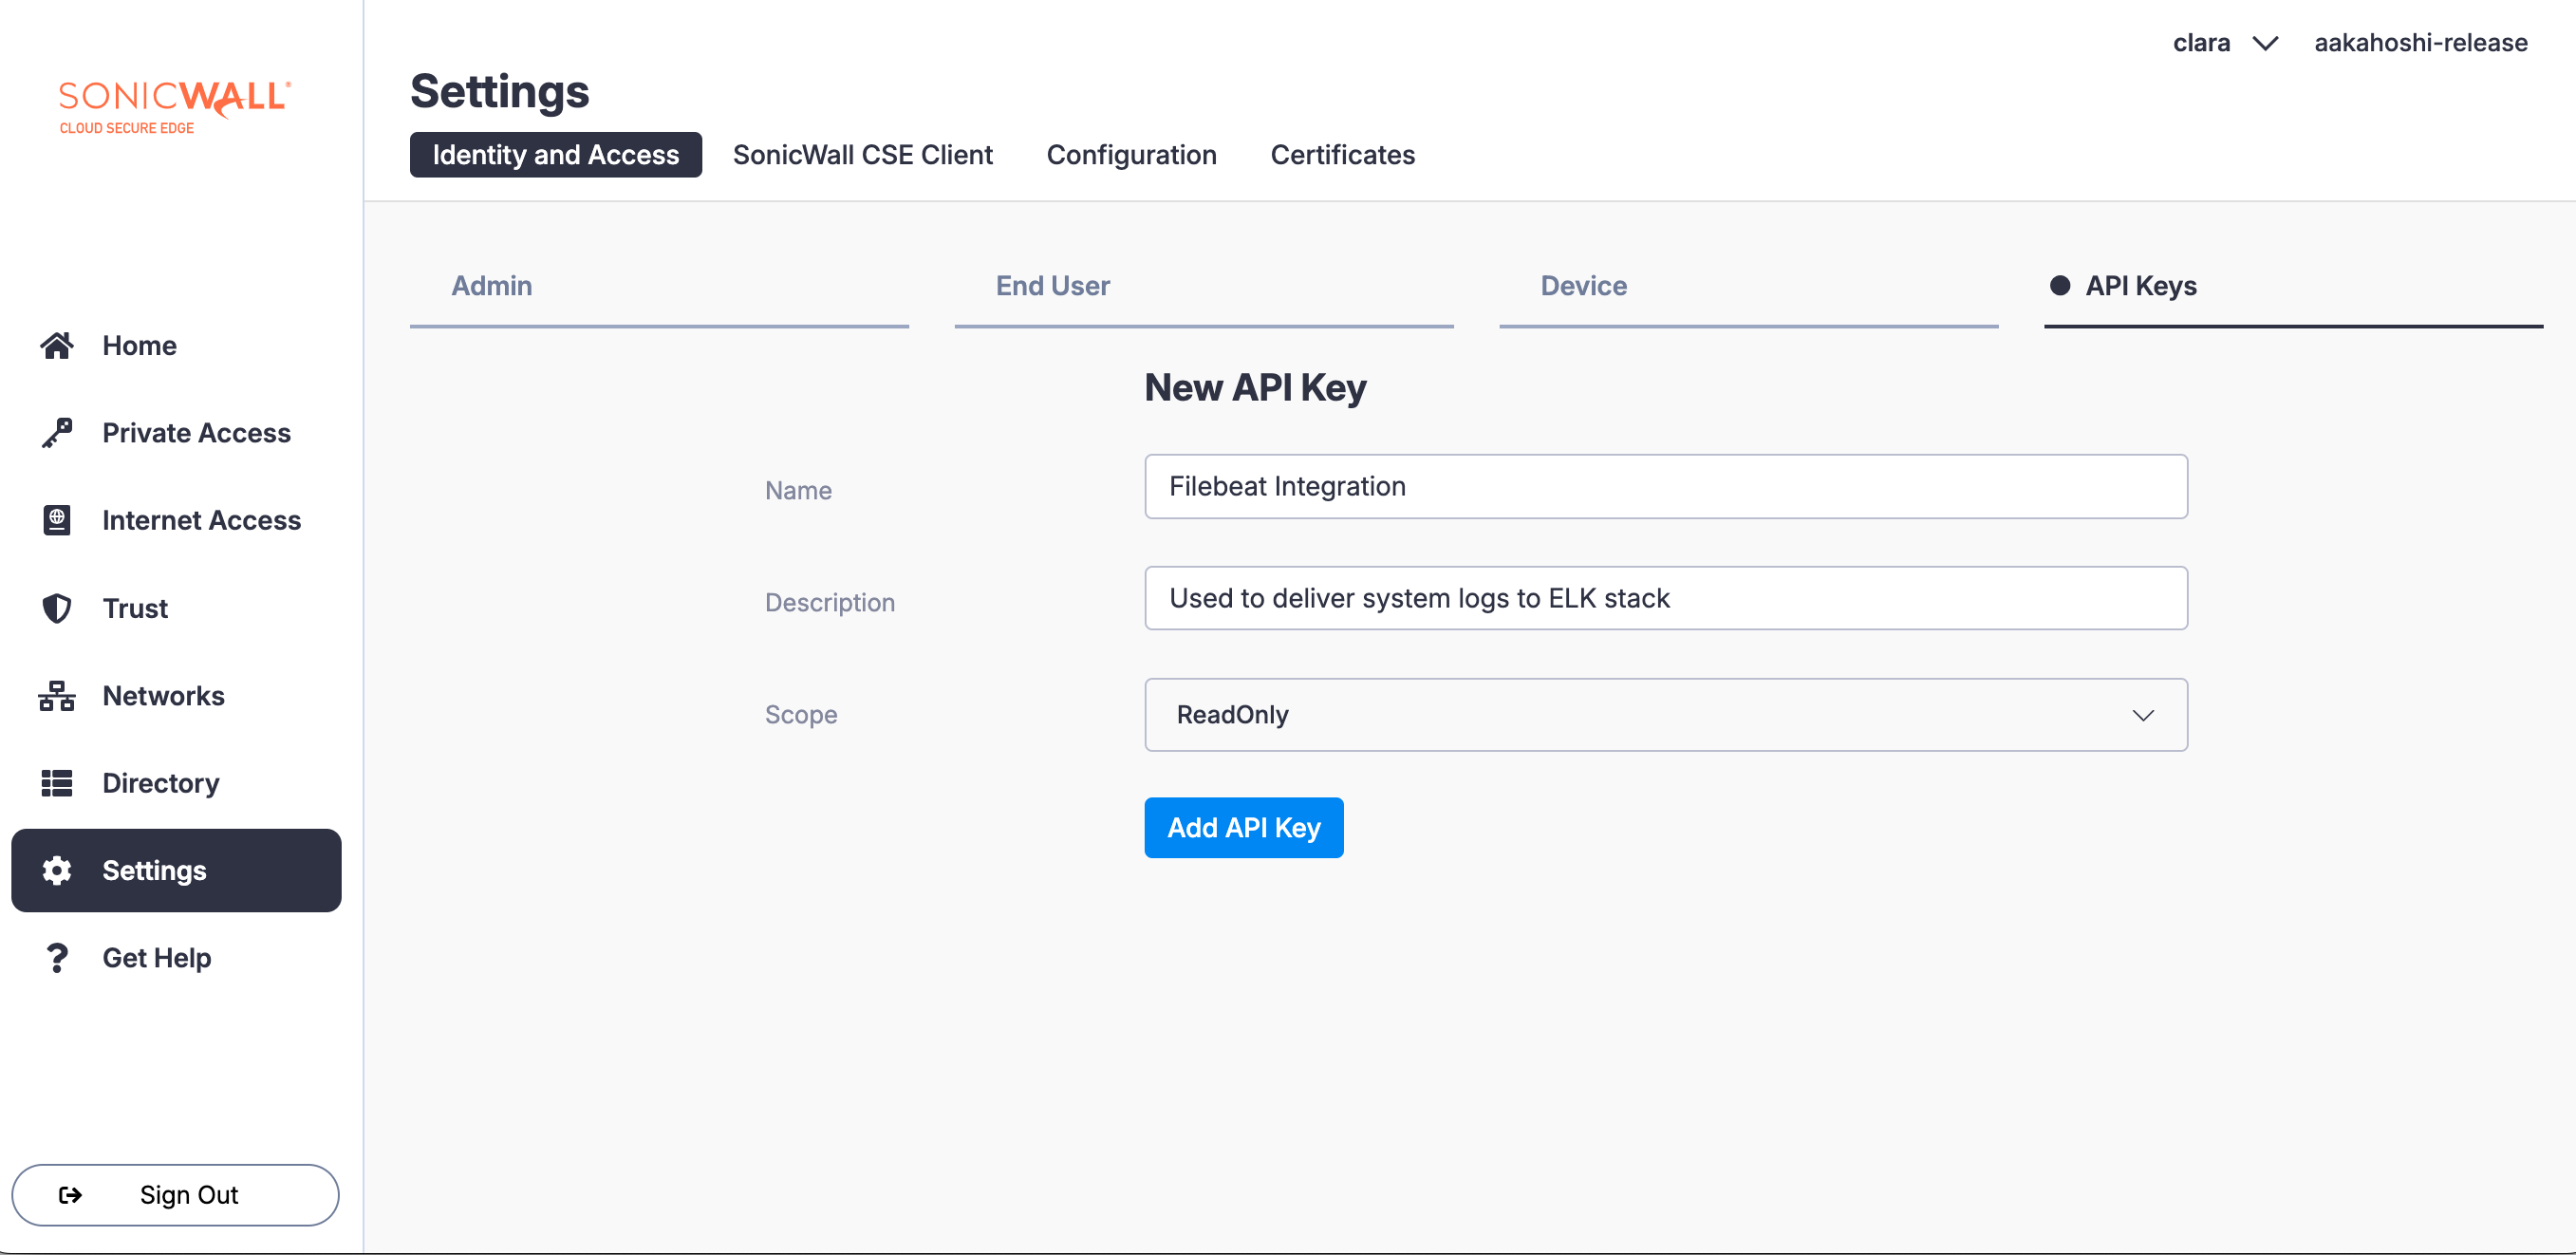Viewport: 2576px width, 1255px height.
Task: Click the Networks topology icon
Action: click(56, 695)
